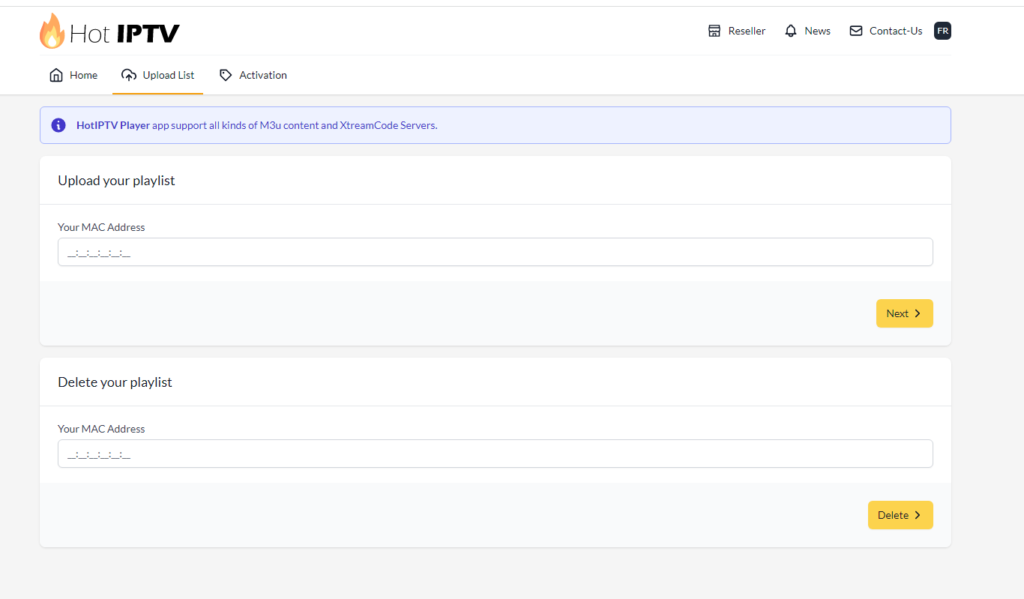Switch language with the FR badge
Viewport: 1024px width, 599px height.
click(x=942, y=31)
